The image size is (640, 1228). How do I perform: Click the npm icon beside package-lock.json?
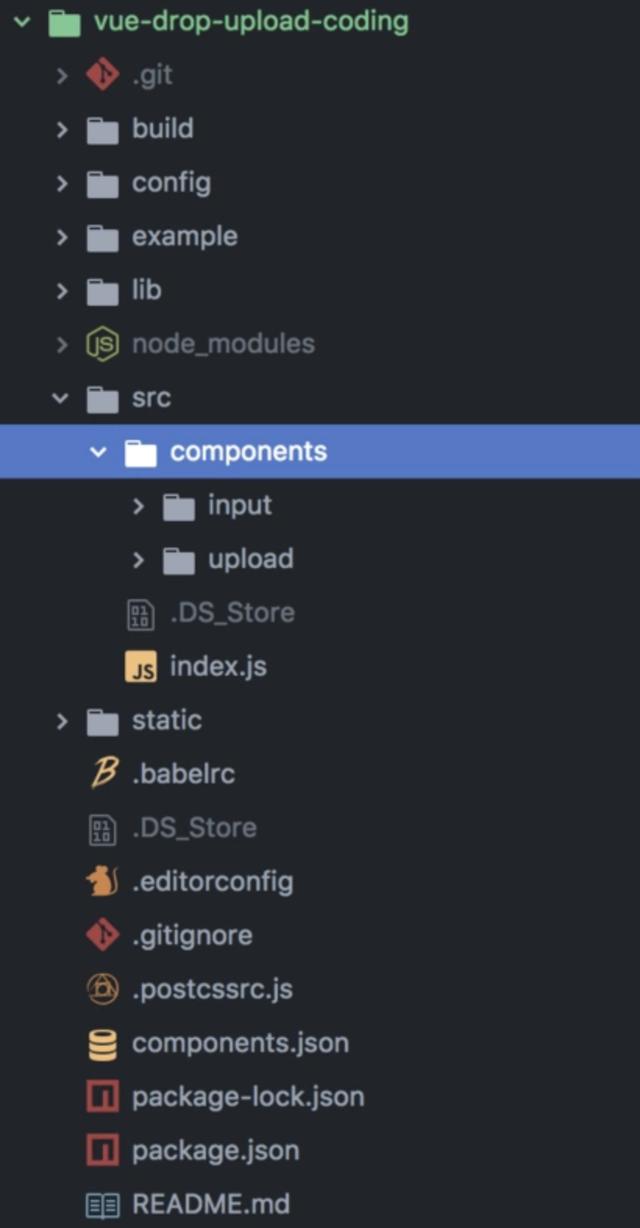pos(102,1097)
